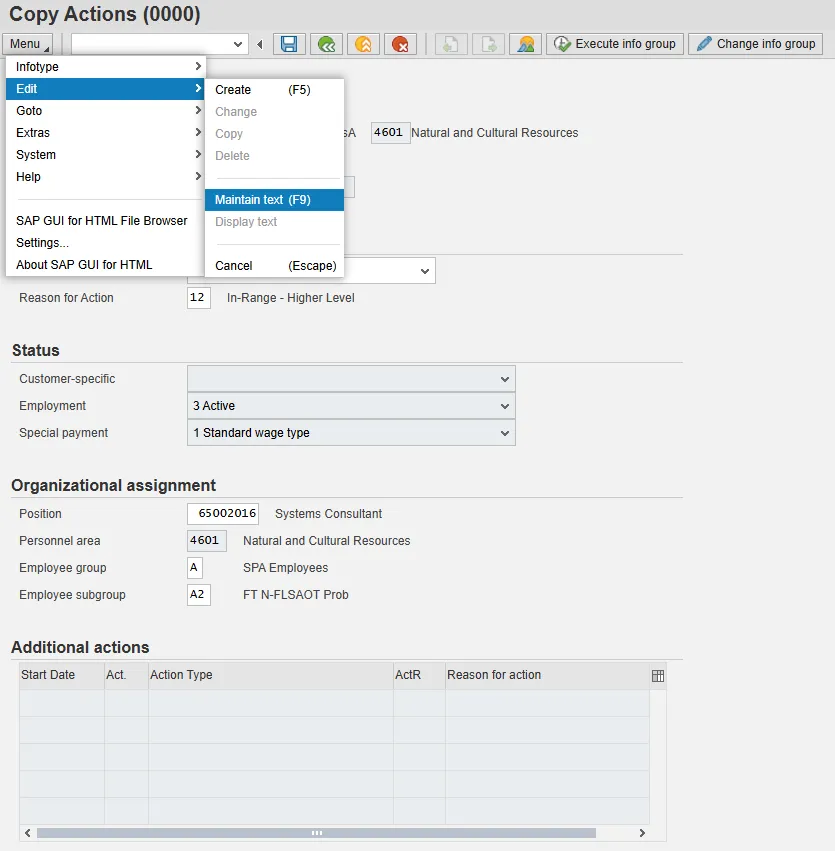This screenshot has height=851, width=835.
Task: Click the small arrow beside command field
Action: tap(260, 44)
